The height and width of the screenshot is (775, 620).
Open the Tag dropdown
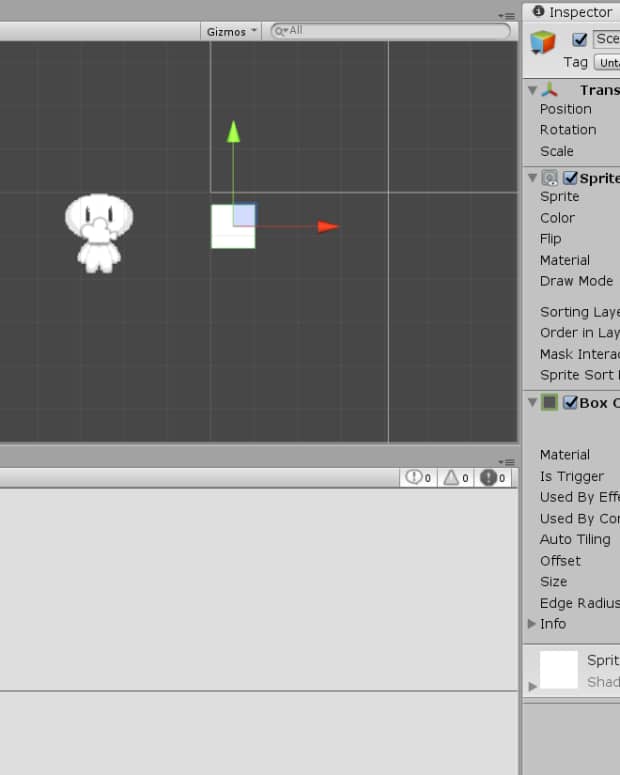606,62
